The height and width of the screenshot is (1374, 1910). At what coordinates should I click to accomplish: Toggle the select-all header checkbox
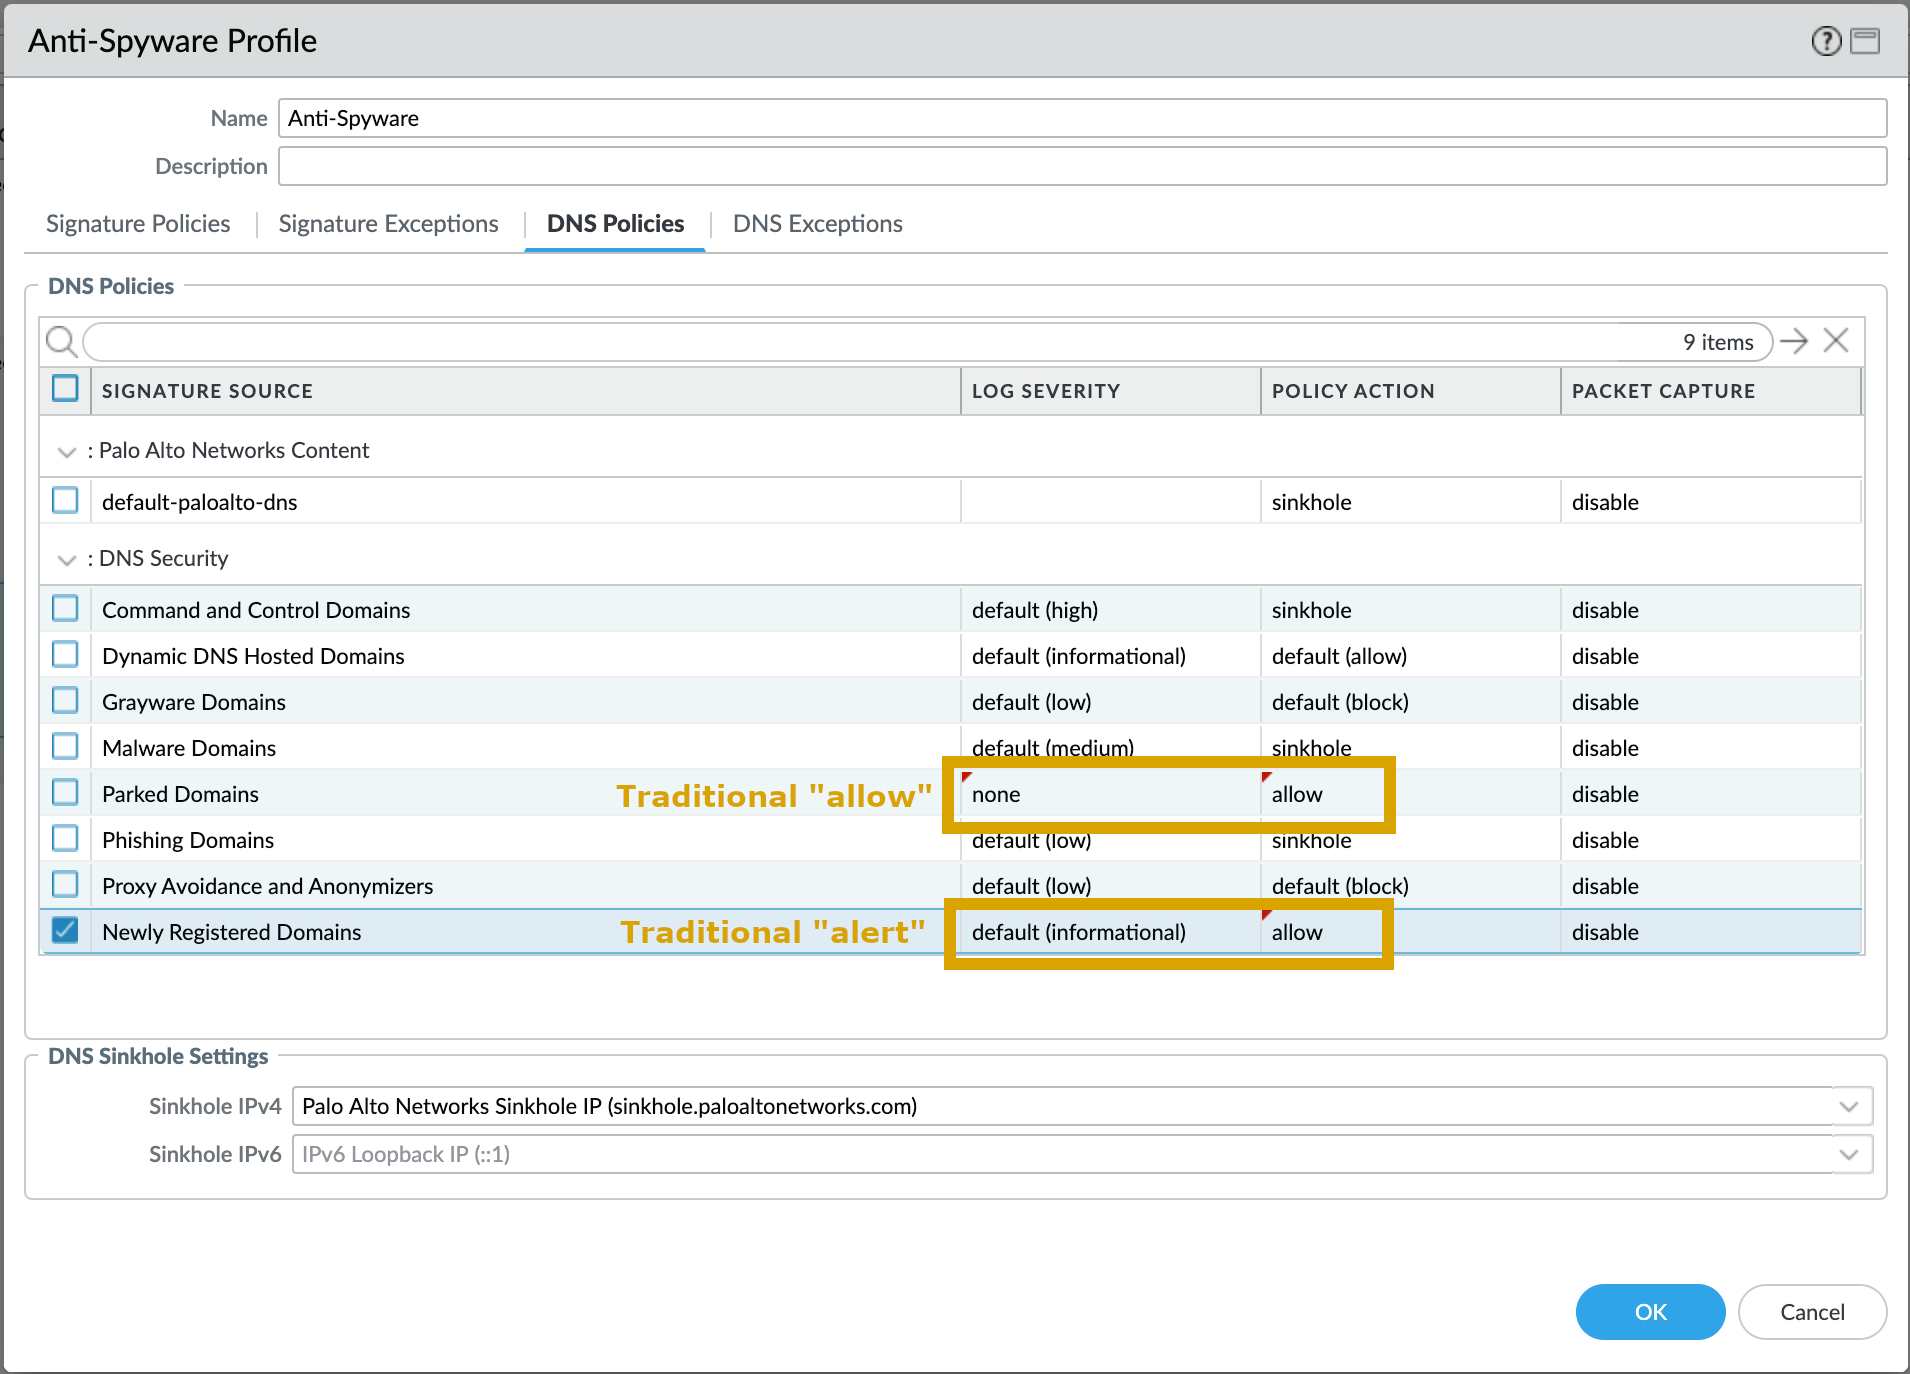coord(65,389)
